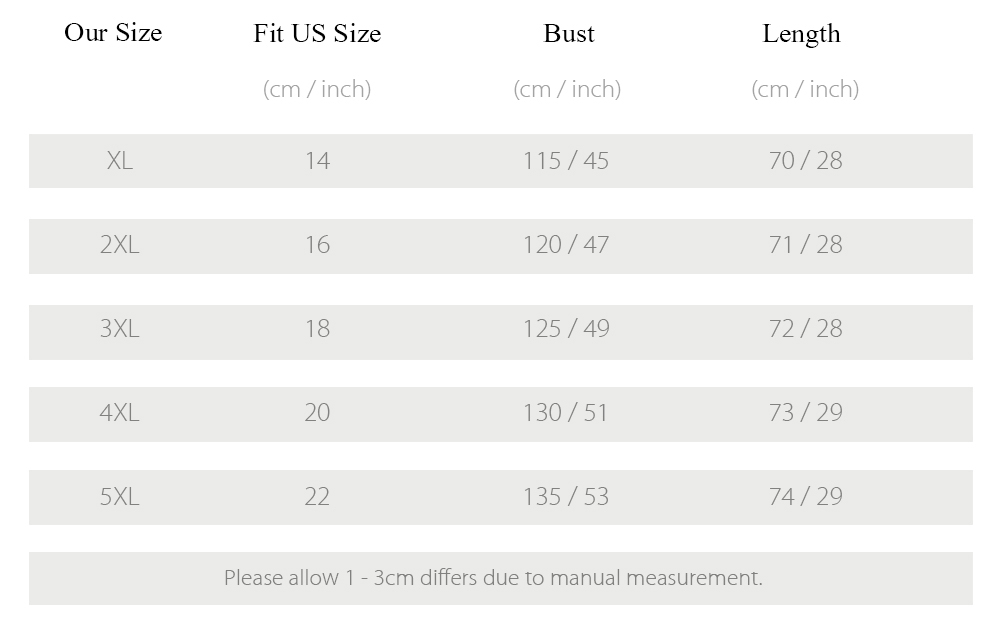The height and width of the screenshot is (625, 1000).
Task: Click the manual measurement note text
Action: (x=493, y=578)
